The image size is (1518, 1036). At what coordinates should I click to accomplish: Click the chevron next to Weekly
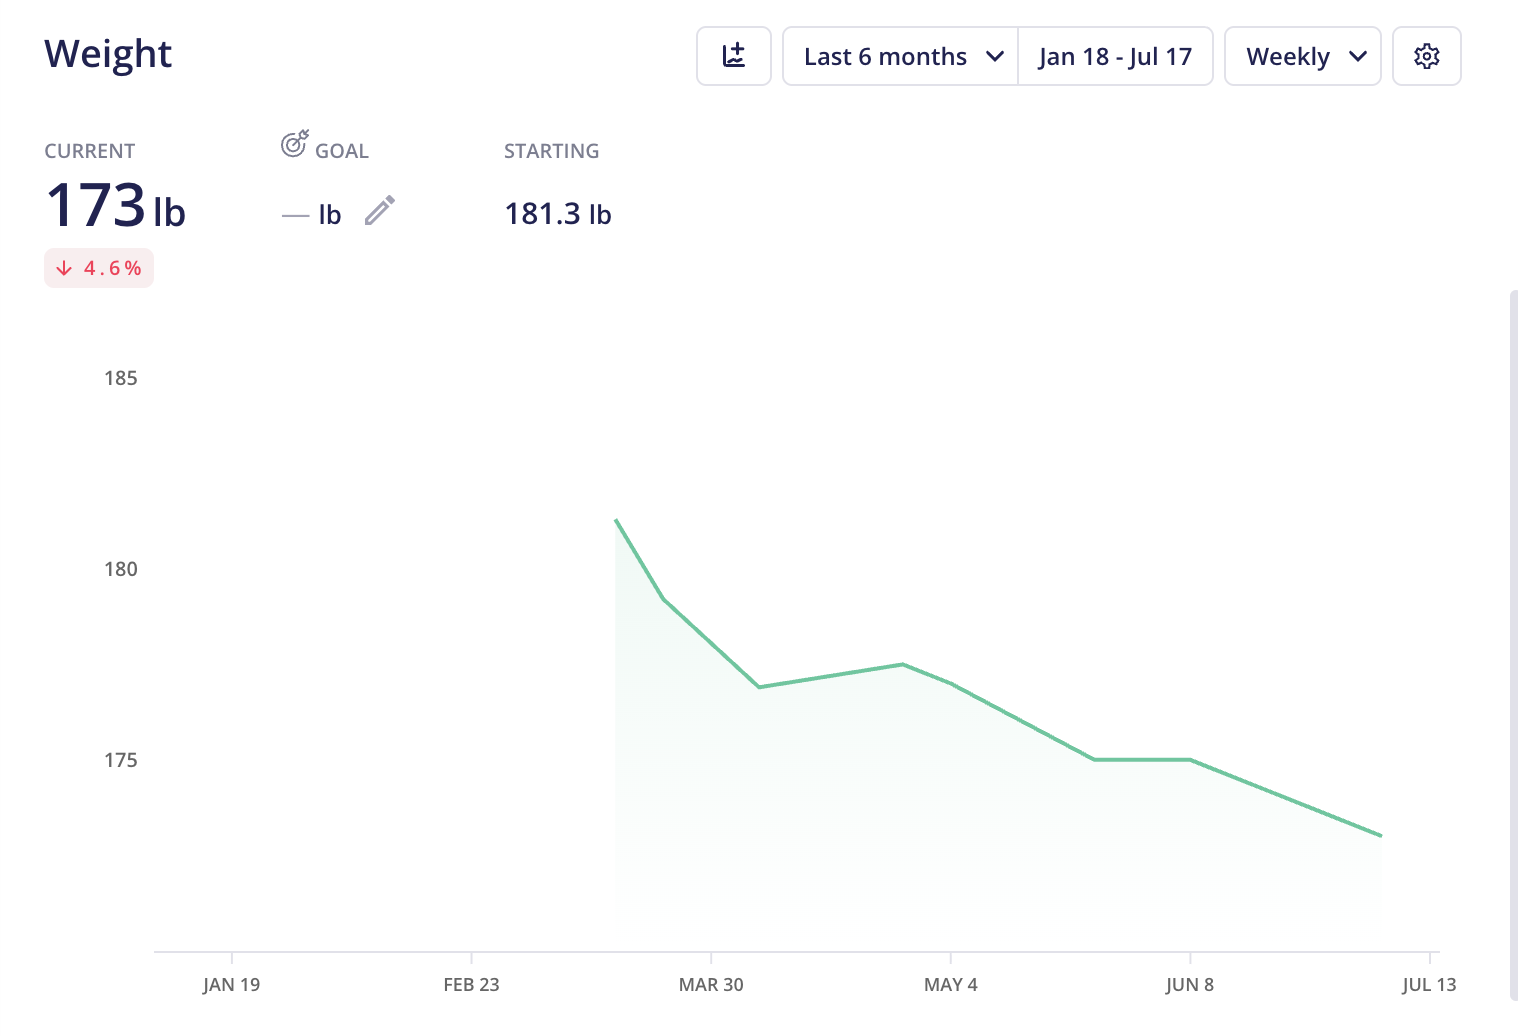[x=1358, y=57]
